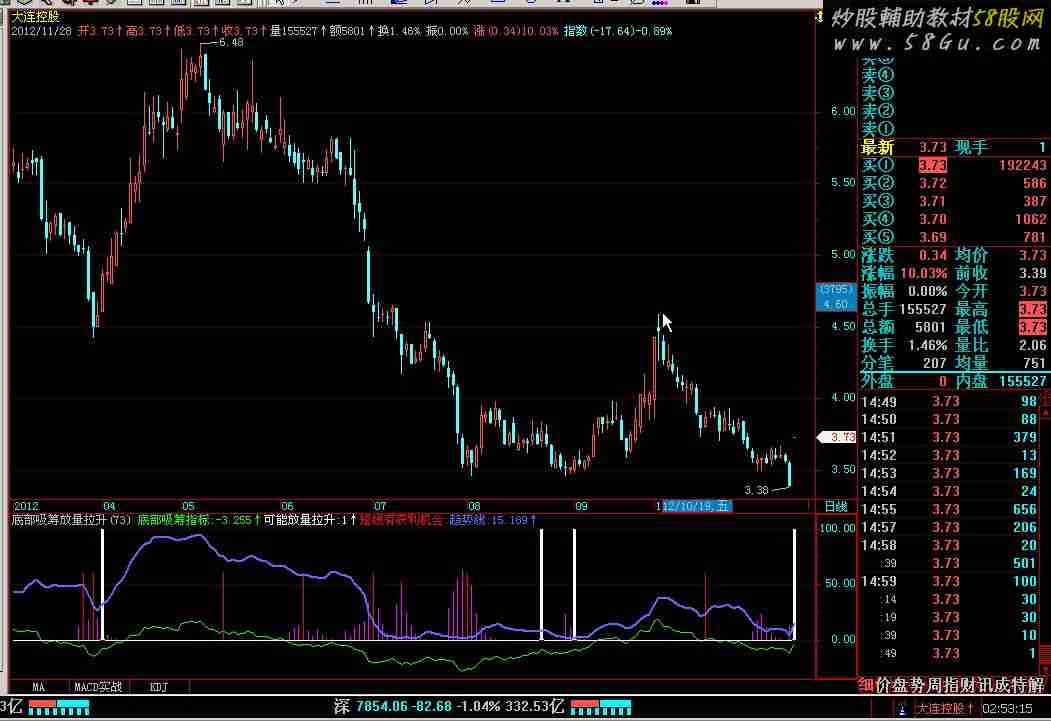Switch to the MA indicator tab
The height and width of the screenshot is (721, 1051).
[x=39, y=687]
